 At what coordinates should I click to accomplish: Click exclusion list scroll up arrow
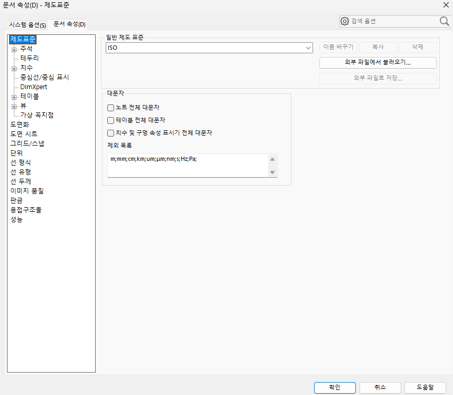pyautogui.click(x=272, y=159)
